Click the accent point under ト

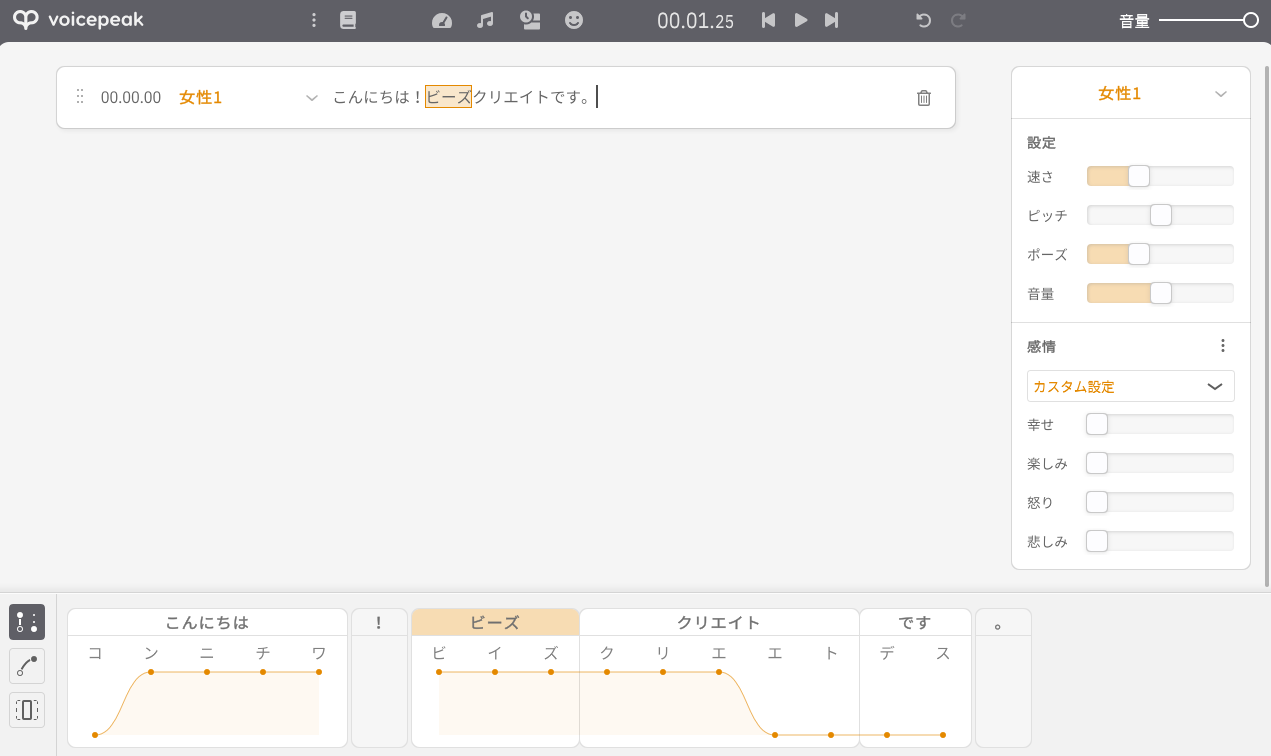coord(831,735)
